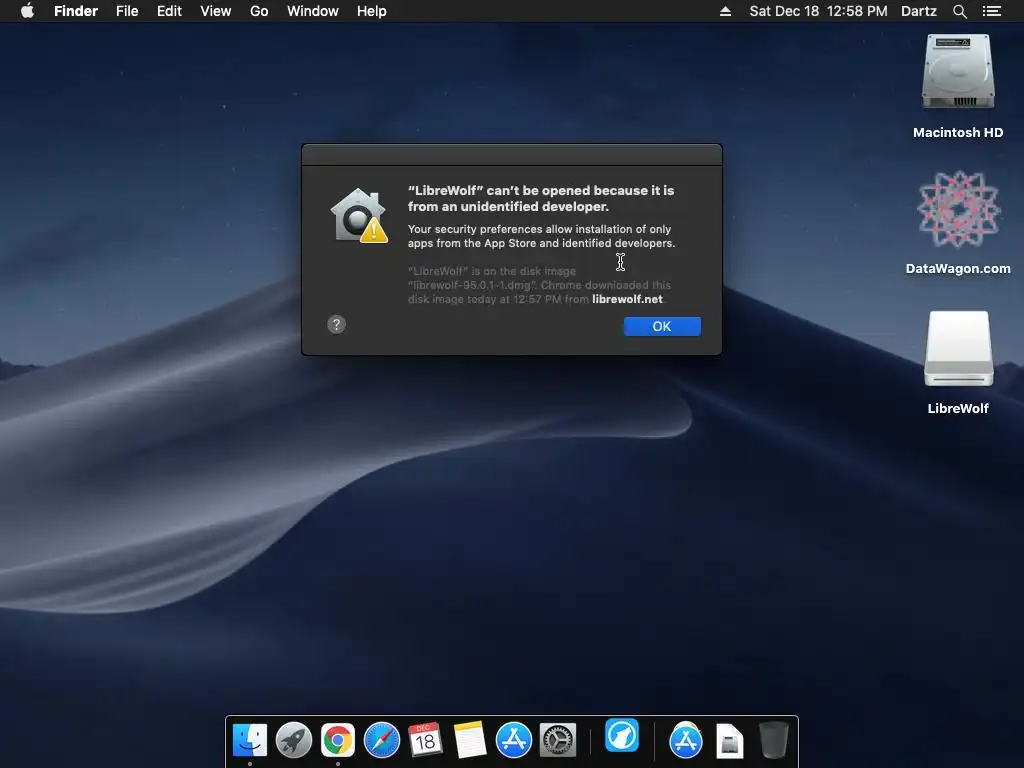
Task: Open the File menu
Action: pyautogui.click(x=127, y=11)
